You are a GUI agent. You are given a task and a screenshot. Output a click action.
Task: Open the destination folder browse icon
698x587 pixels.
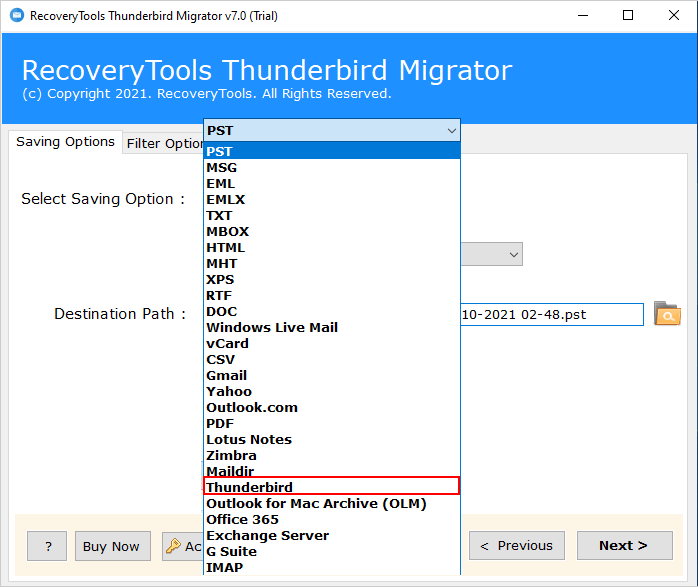tap(667, 314)
